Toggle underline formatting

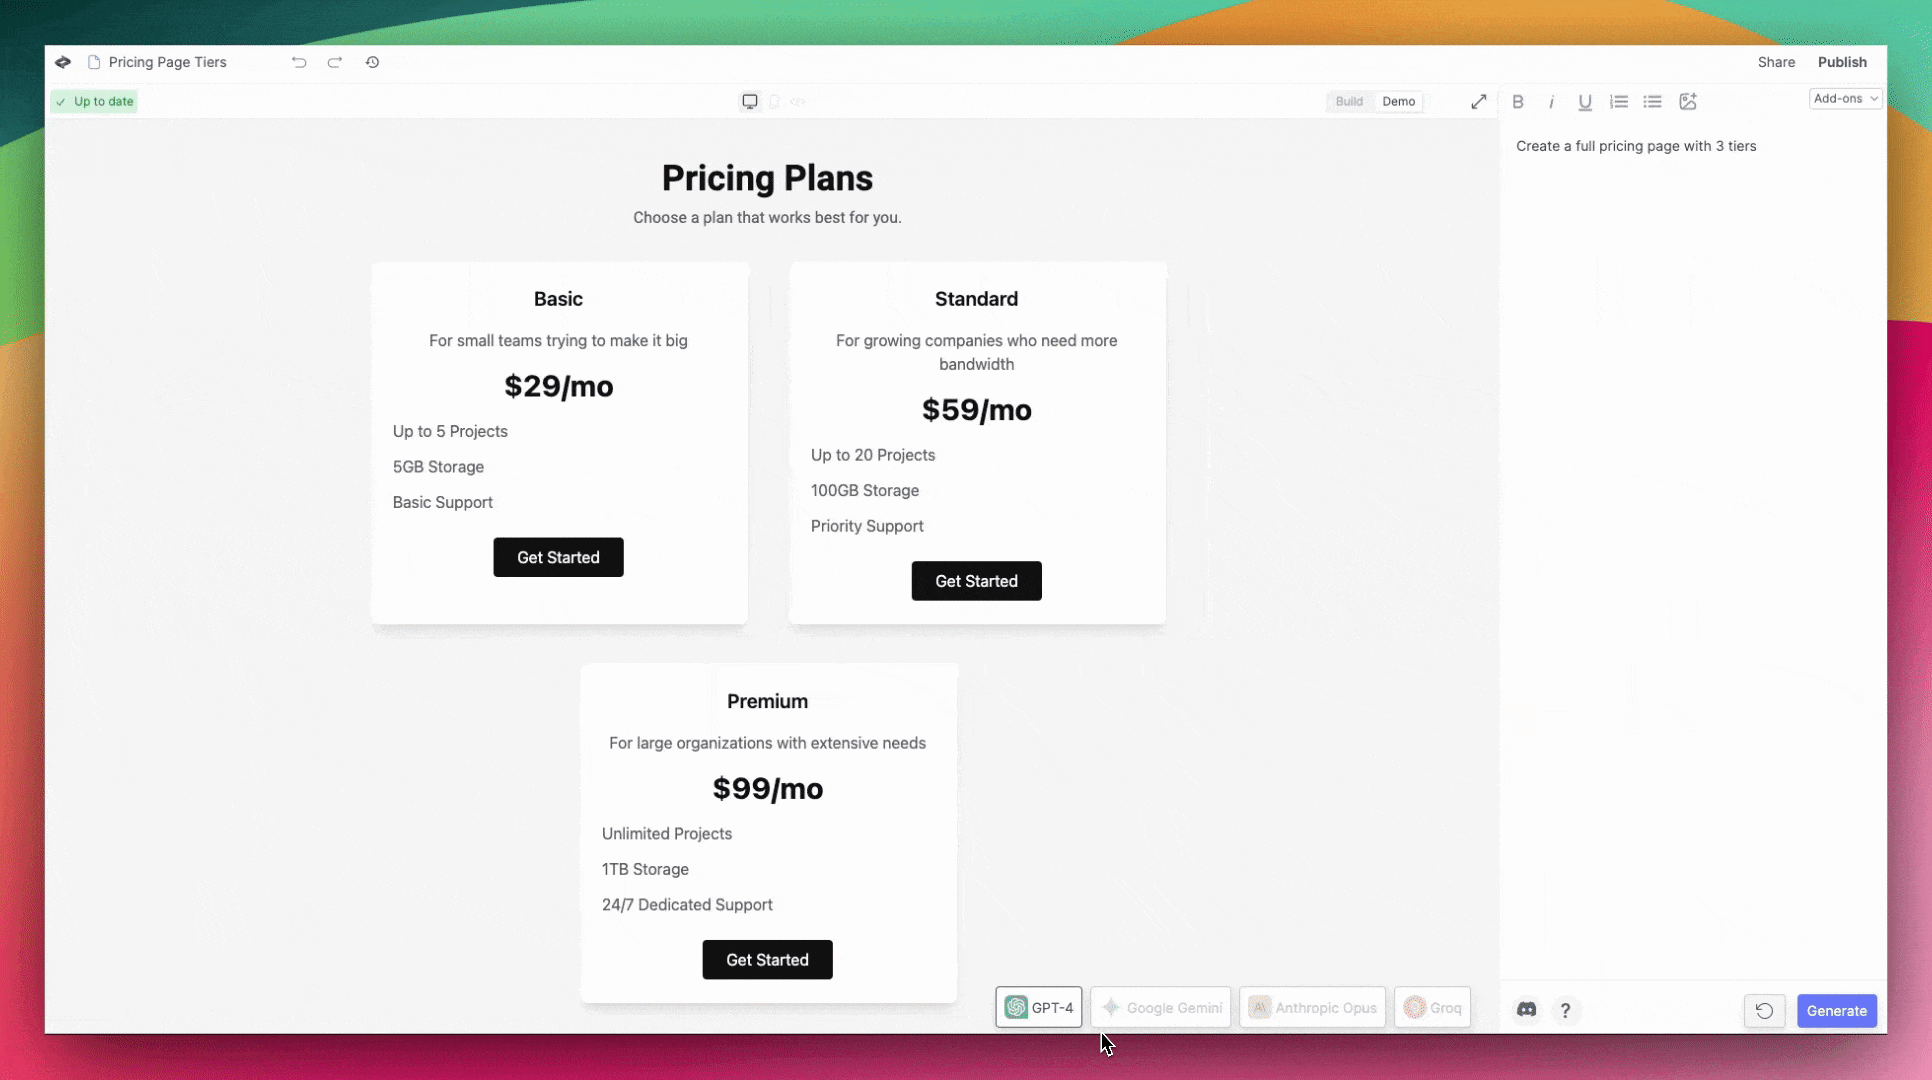pyautogui.click(x=1585, y=101)
